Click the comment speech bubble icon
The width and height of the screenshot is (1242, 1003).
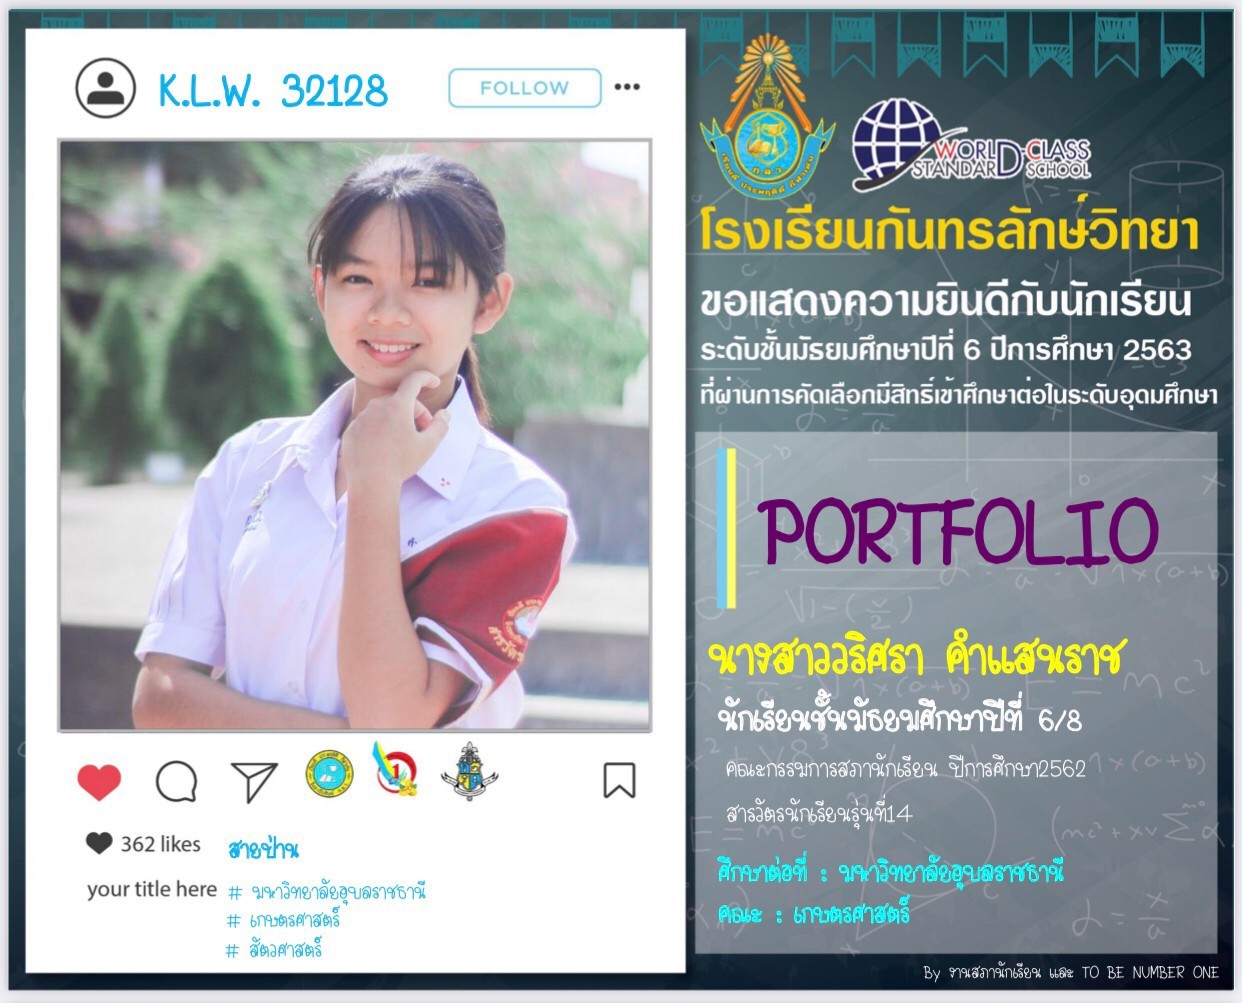176,782
